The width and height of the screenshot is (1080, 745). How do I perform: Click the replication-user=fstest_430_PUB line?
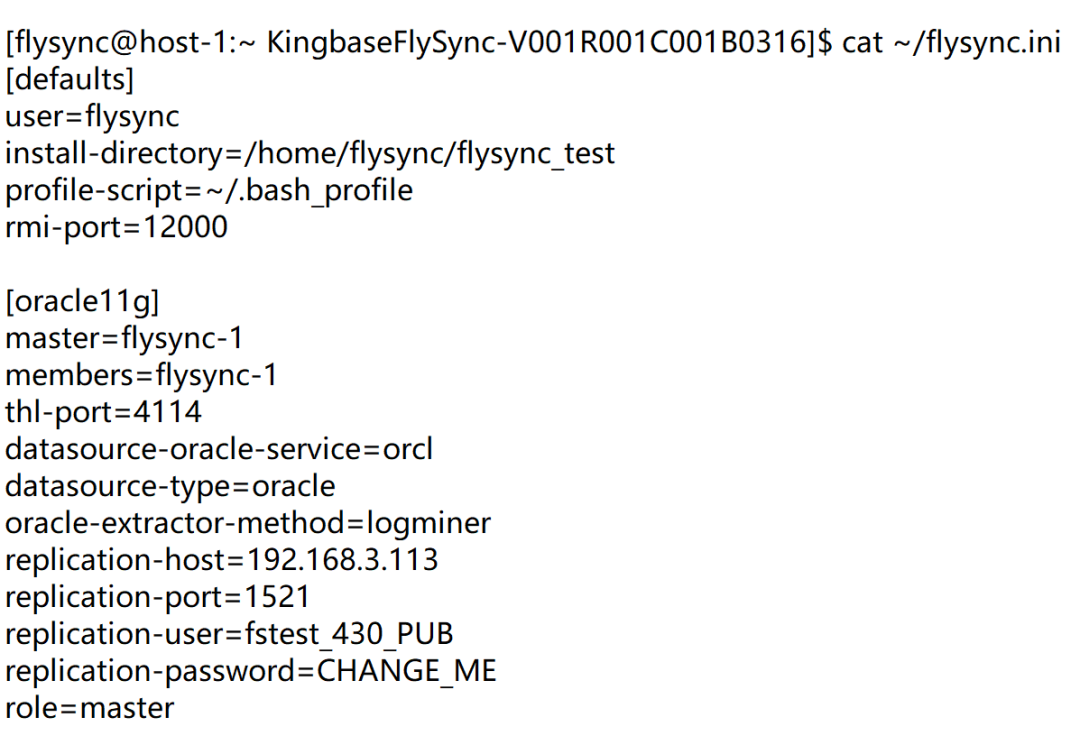coord(230,634)
